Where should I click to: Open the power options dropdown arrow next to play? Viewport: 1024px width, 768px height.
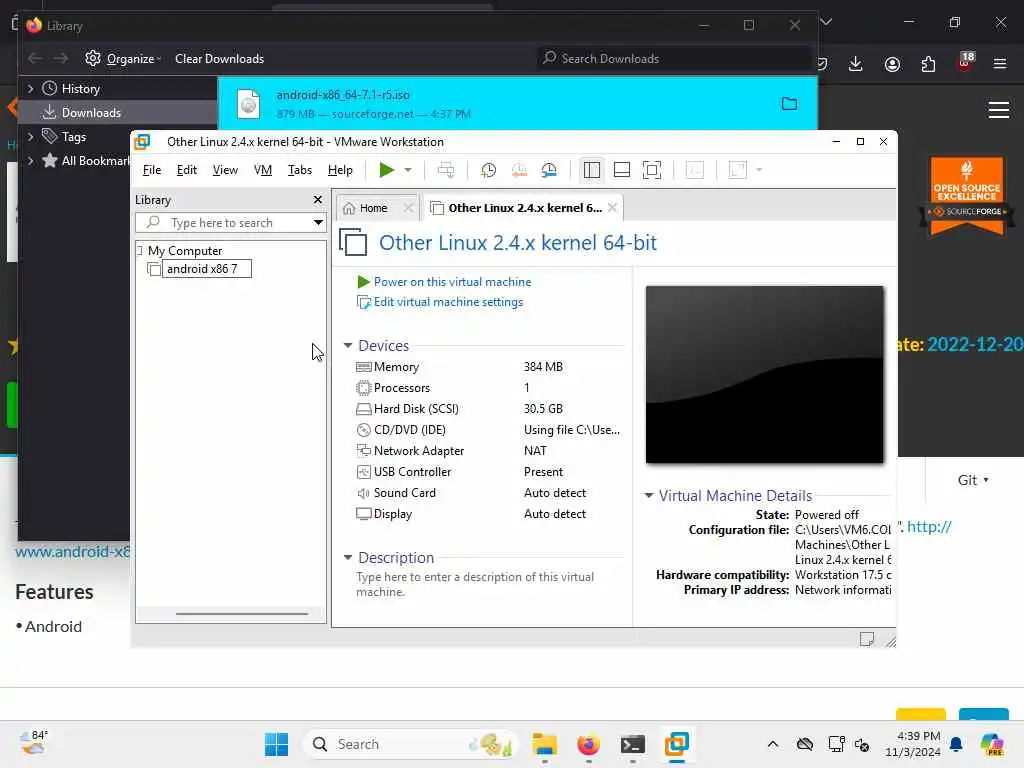point(408,170)
